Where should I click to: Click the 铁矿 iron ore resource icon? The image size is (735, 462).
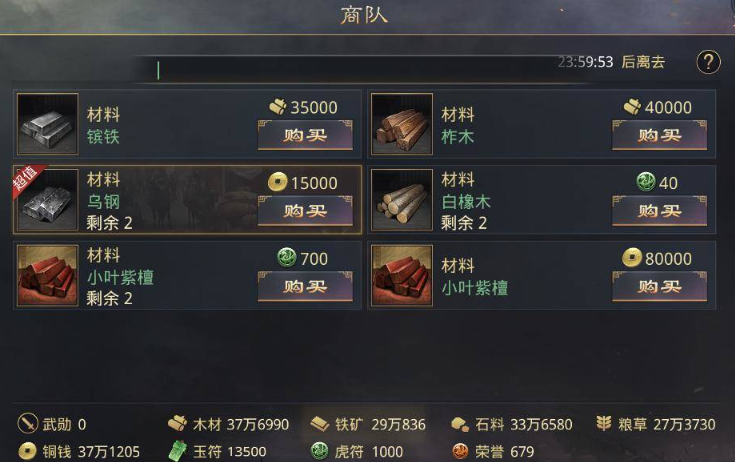pos(320,424)
